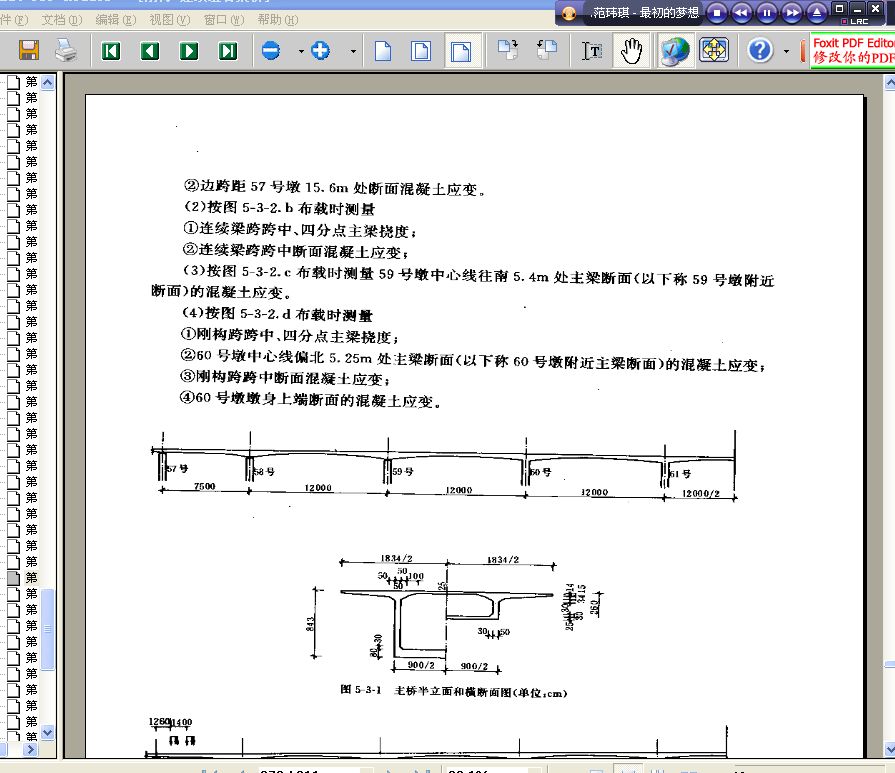The height and width of the screenshot is (773, 895).
Task: Click line ④60 号墩墩身上端断面的混凝土应变
Action: 311,400
